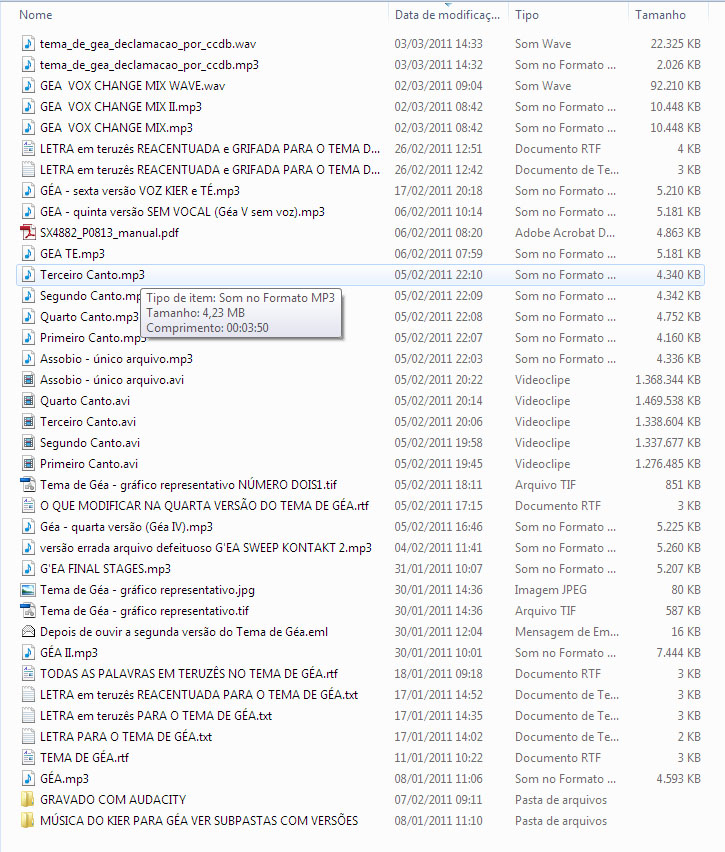Click the PDF icon of SX4882_P0813_manual.pdf

(x=28, y=233)
